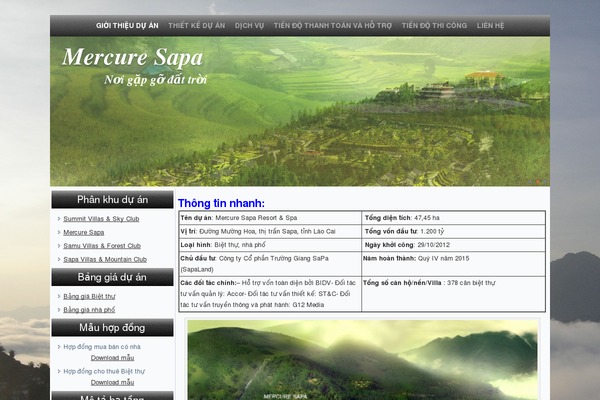Download mẫu for Hợp đồng mua bán có nhà

pos(112,358)
